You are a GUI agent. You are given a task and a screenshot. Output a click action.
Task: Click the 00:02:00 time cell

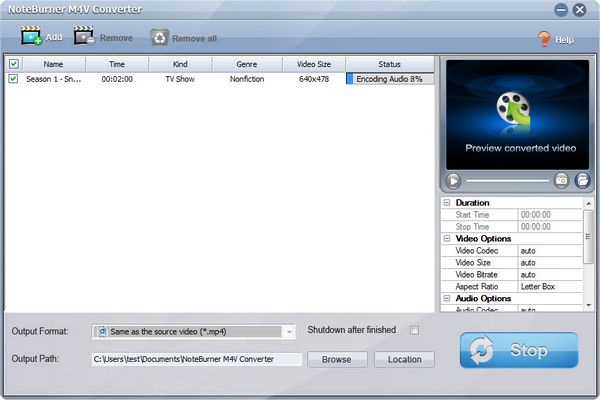[x=117, y=79]
